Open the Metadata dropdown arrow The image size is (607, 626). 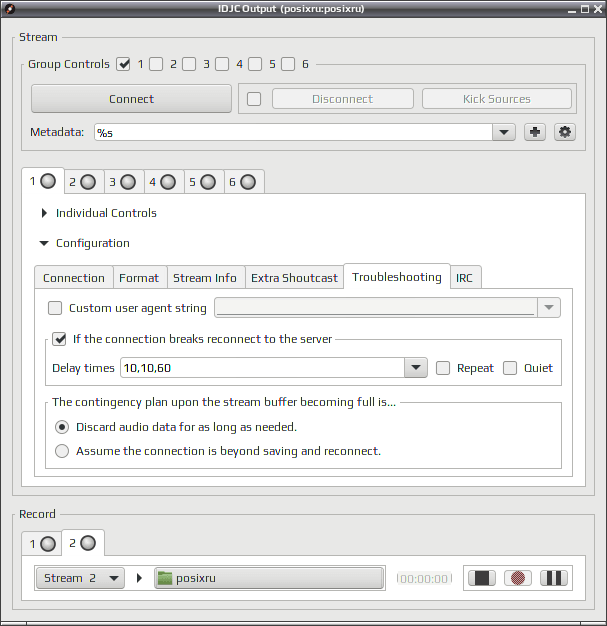pyautogui.click(x=504, y=132)
